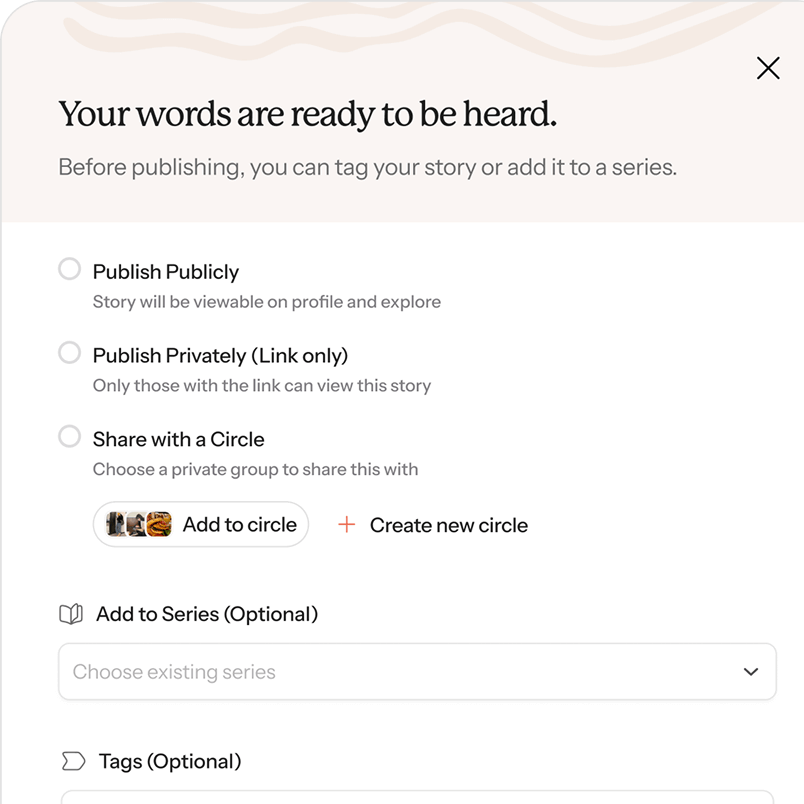Close the publish dialog with the X icon
Screen dimensions: 804x804
click(768, 68)
